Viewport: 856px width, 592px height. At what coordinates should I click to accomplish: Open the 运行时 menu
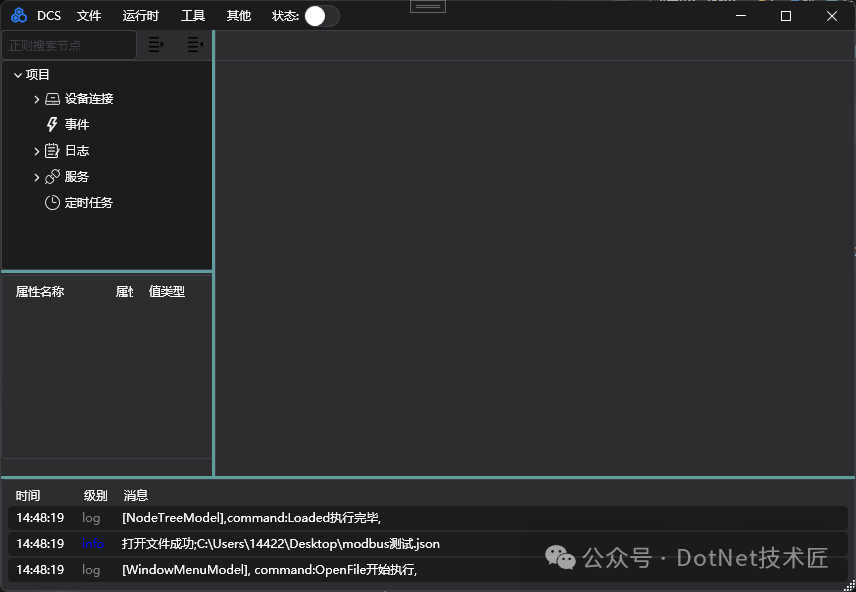[x=139, y=15]
